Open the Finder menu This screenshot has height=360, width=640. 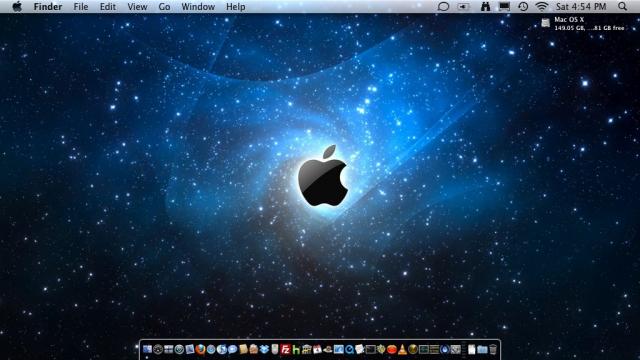point(48,7)
